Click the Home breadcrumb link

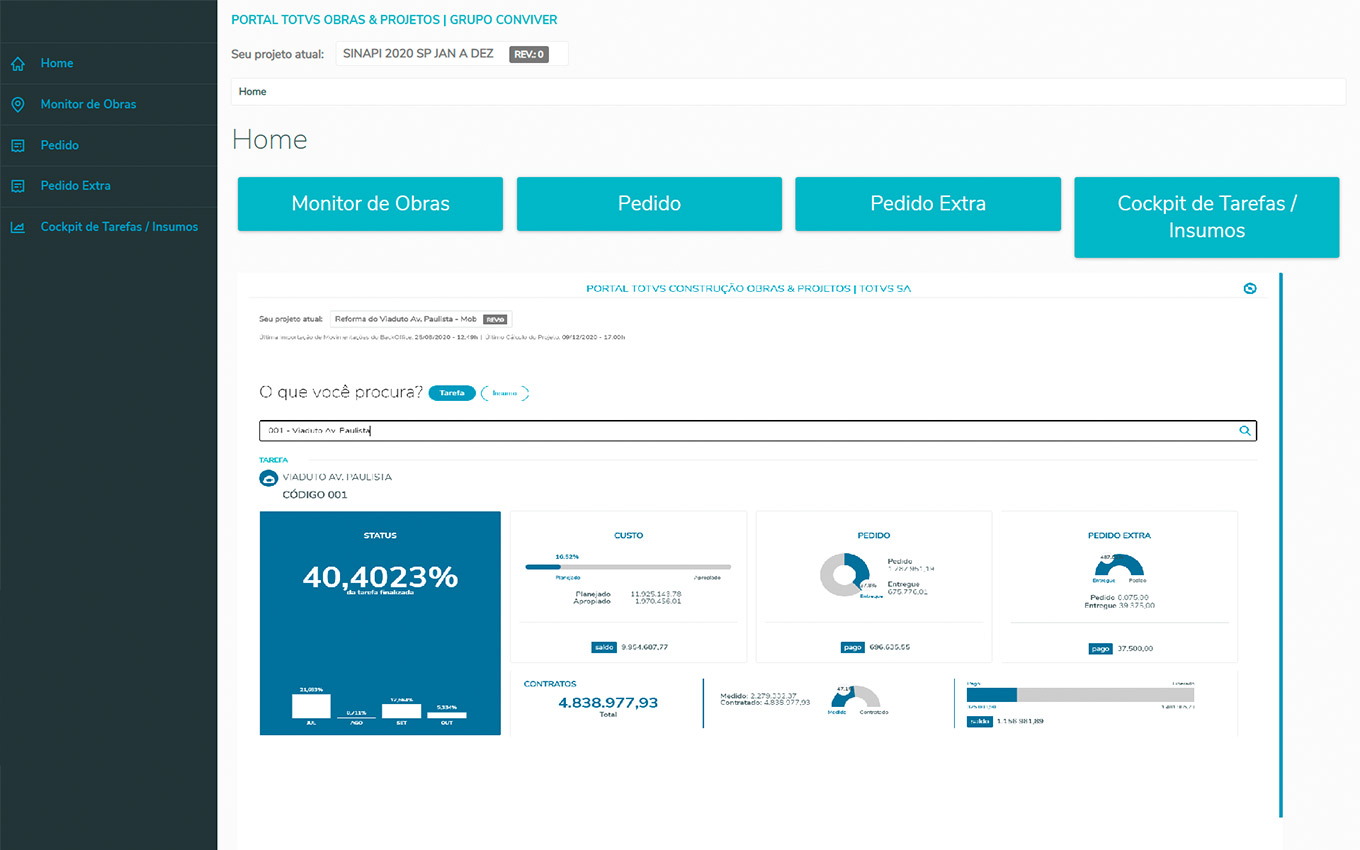253,92
